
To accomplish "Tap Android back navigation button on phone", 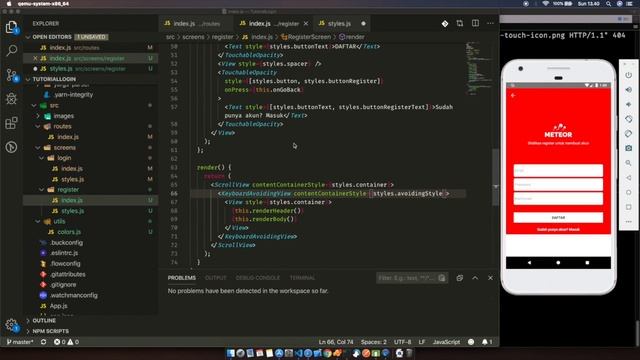I will (529, 263).
